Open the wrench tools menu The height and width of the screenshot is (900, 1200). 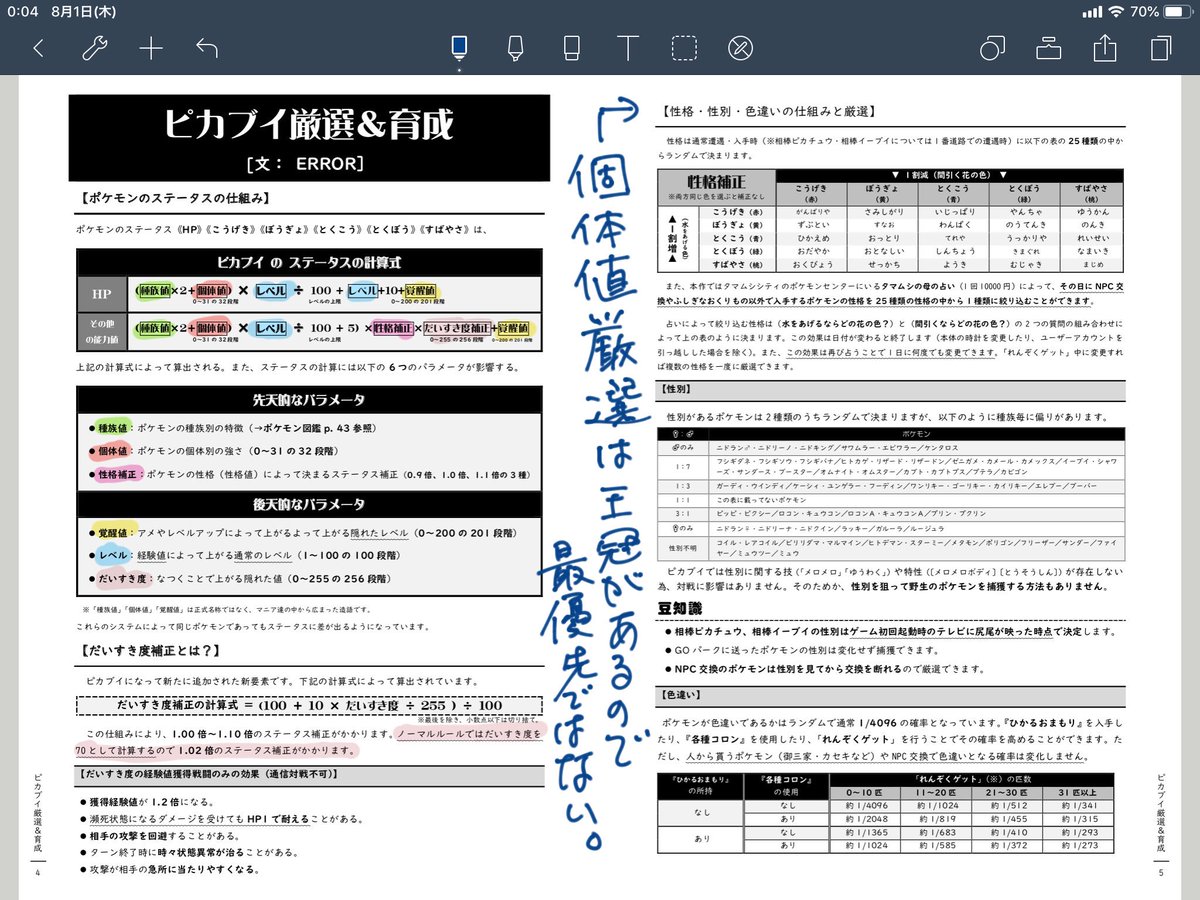(x=93, y=47)
